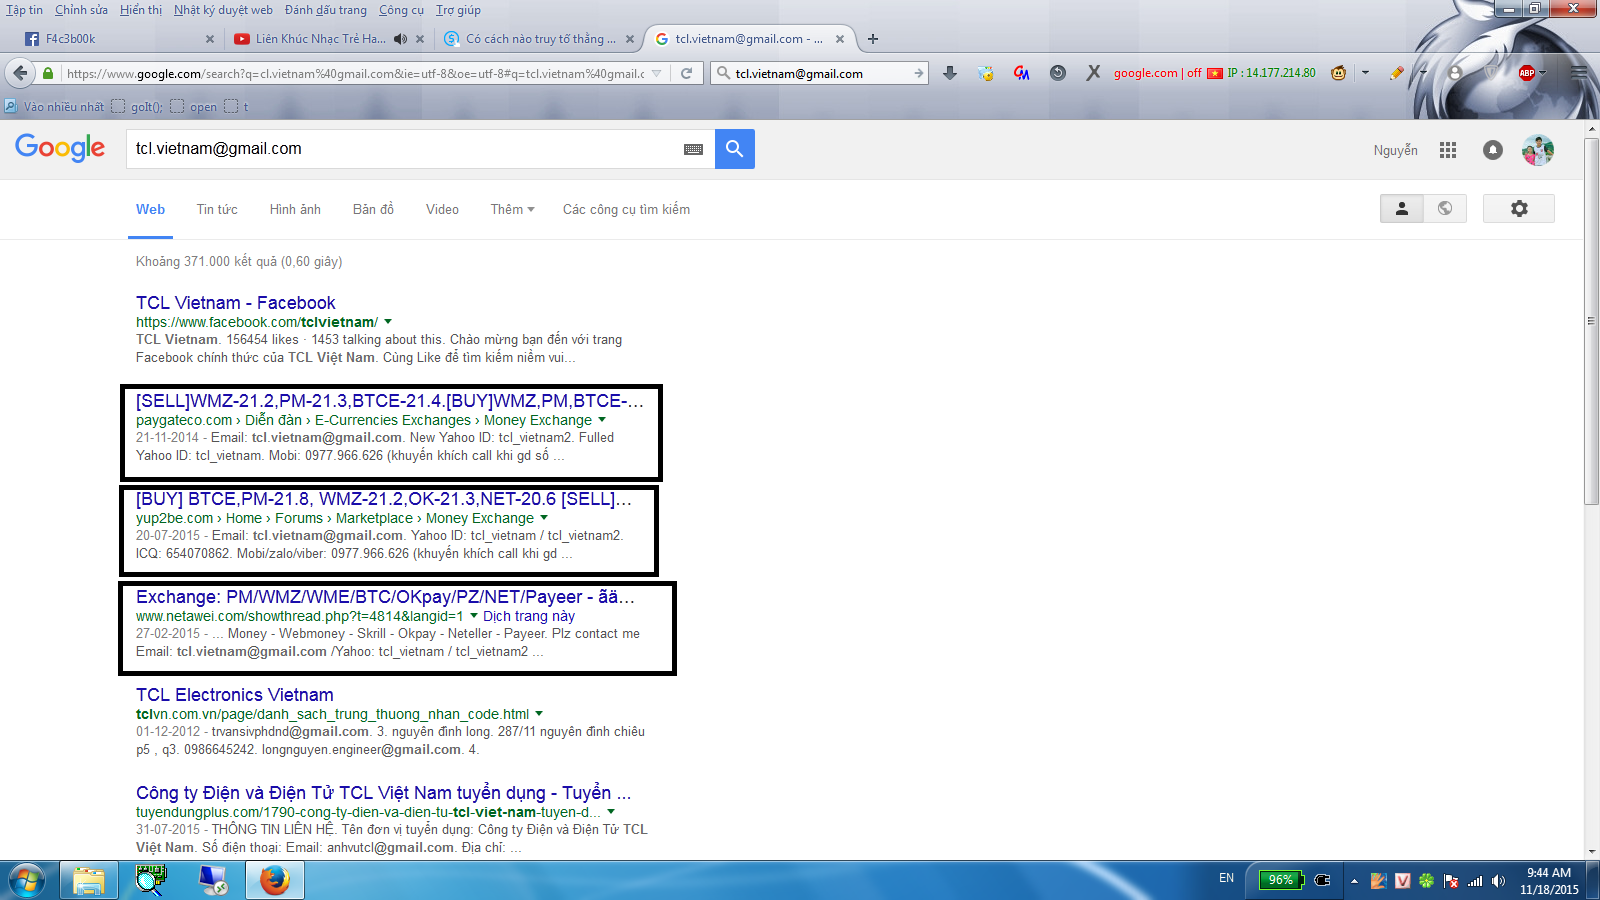Open options arrow for netawei.com result

point(474,616)
